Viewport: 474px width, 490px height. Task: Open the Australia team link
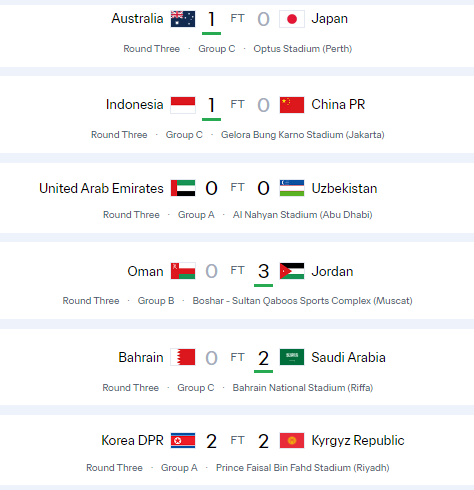coord(137,19)
